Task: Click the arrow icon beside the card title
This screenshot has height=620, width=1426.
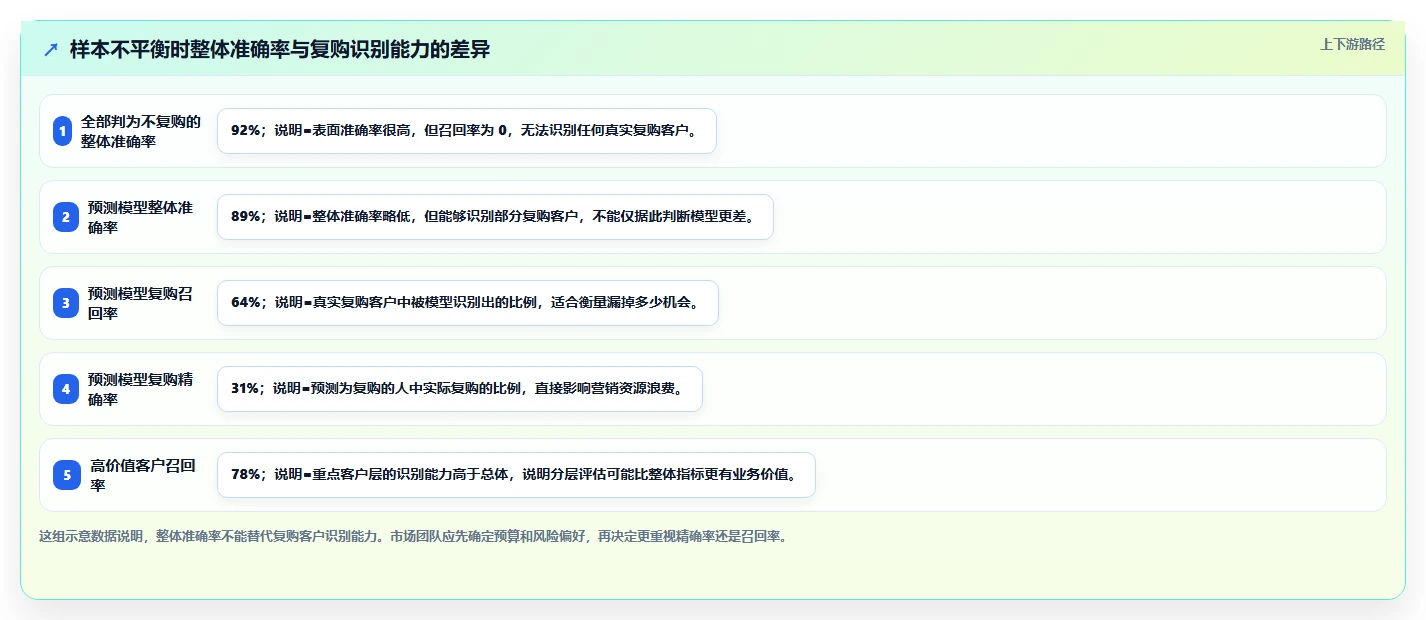Action: coord(51,50)
